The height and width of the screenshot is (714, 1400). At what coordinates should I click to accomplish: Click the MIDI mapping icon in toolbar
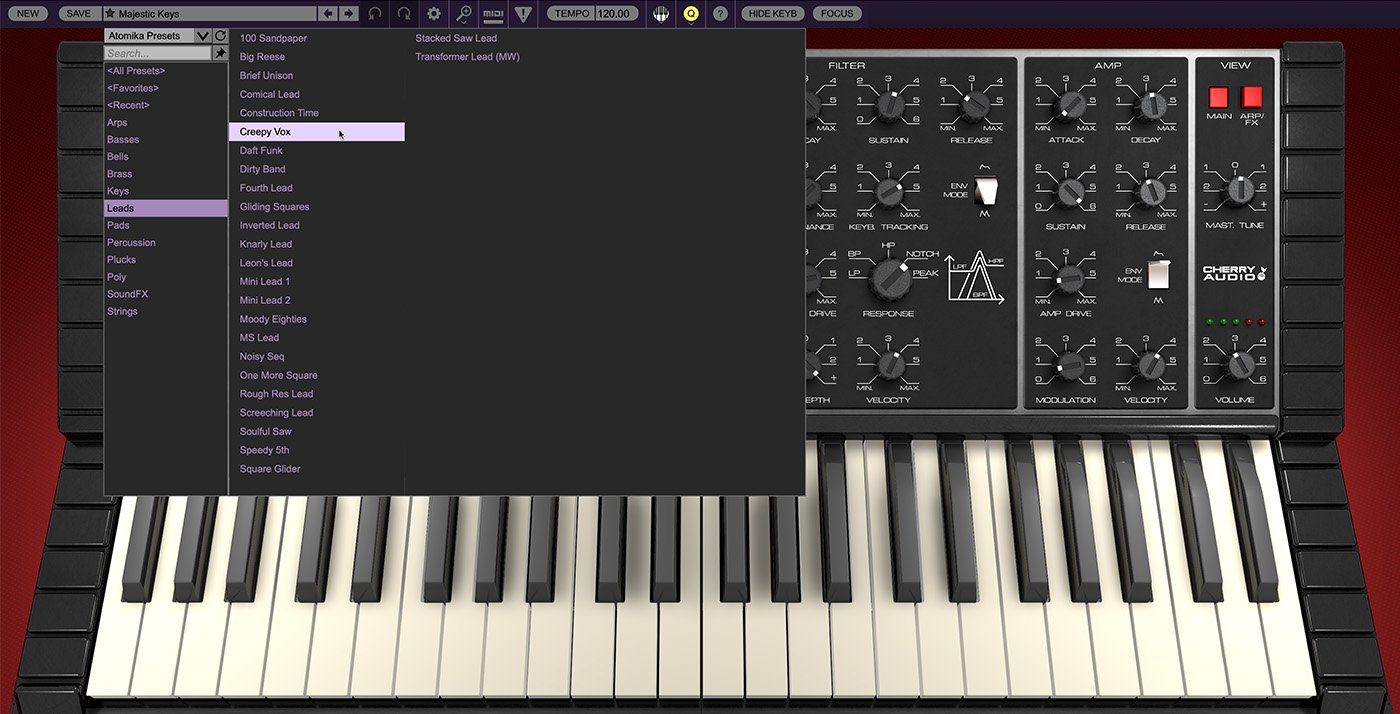pyautogui.click(x=492, y=13)
